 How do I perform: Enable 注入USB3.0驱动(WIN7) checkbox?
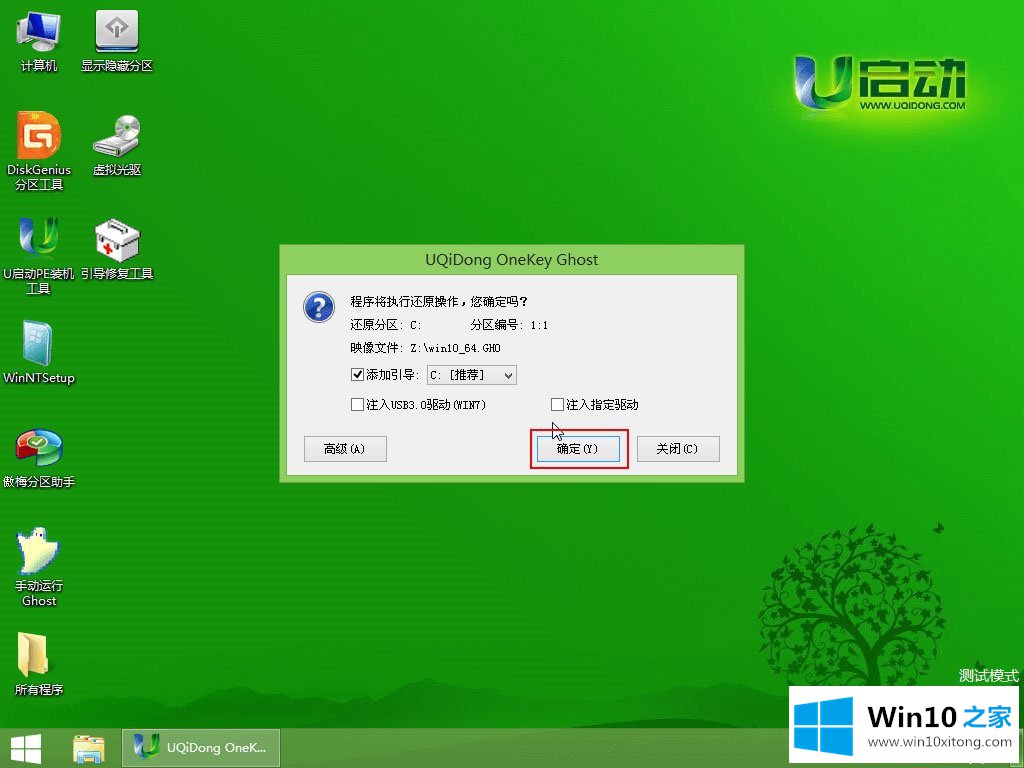(357, 405)
